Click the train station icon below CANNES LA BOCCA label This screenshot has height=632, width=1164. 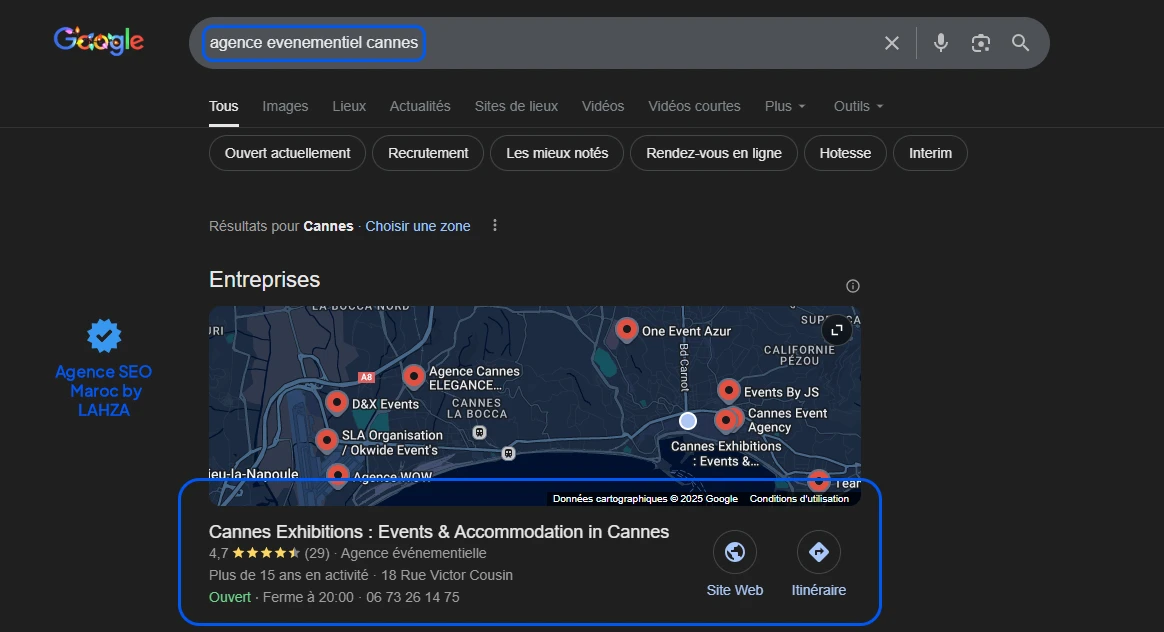[x=480, y=432]
